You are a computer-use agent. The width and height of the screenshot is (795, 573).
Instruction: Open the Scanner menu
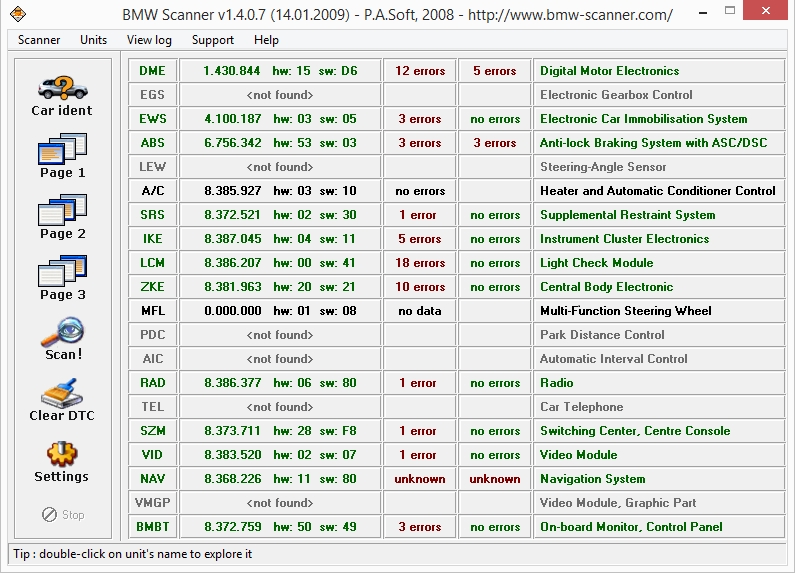pos(39,40)
